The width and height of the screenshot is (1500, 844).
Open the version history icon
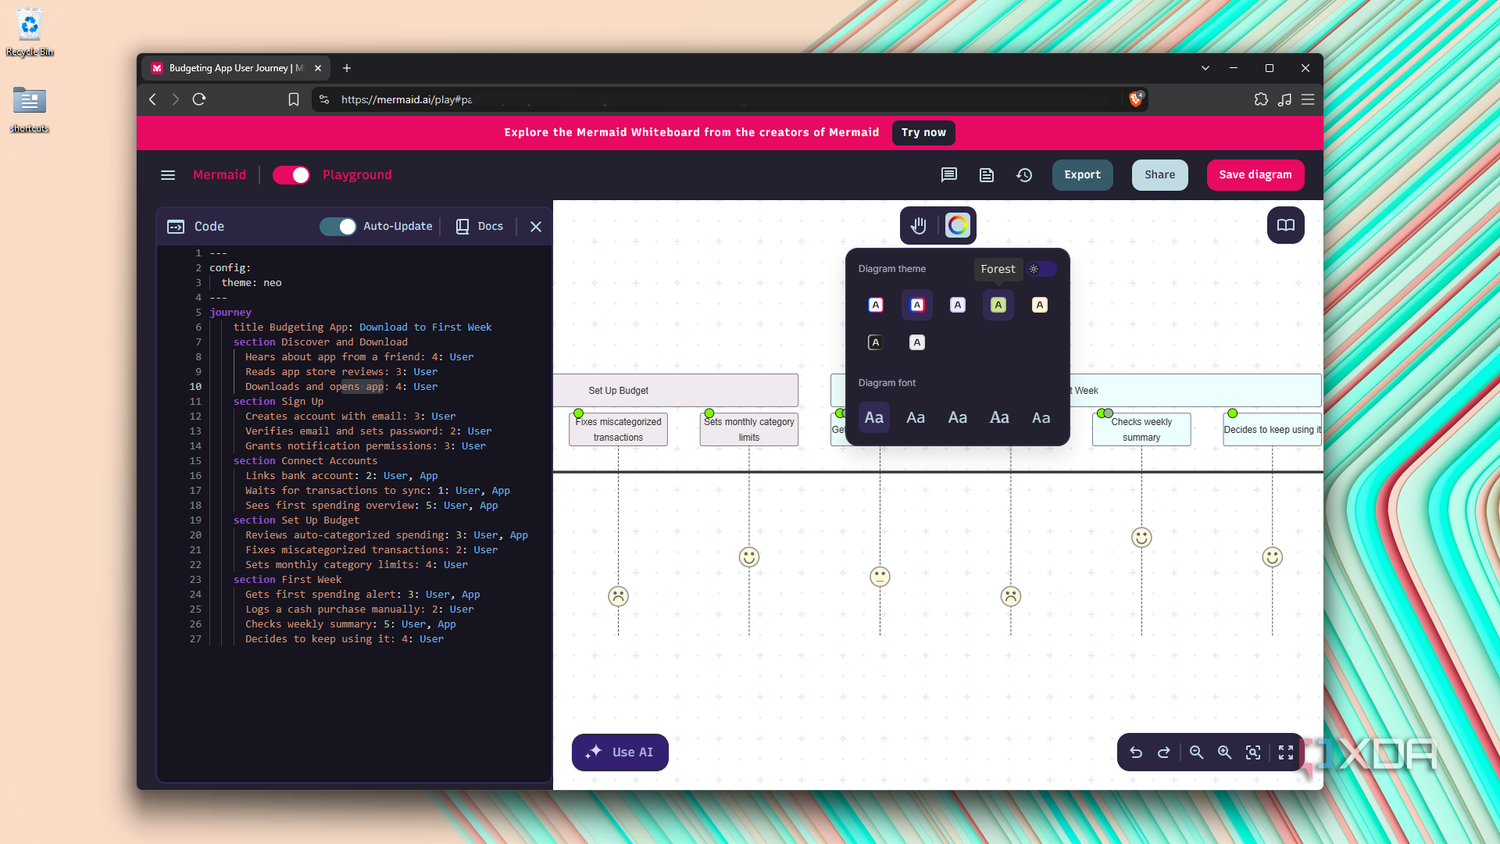[1025, 175]
